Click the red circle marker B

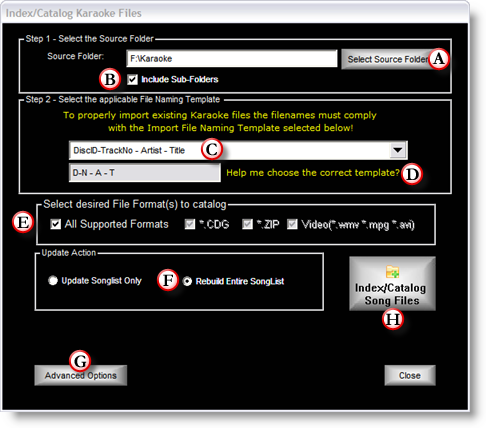pyautogui.click(x=110, y=79)
